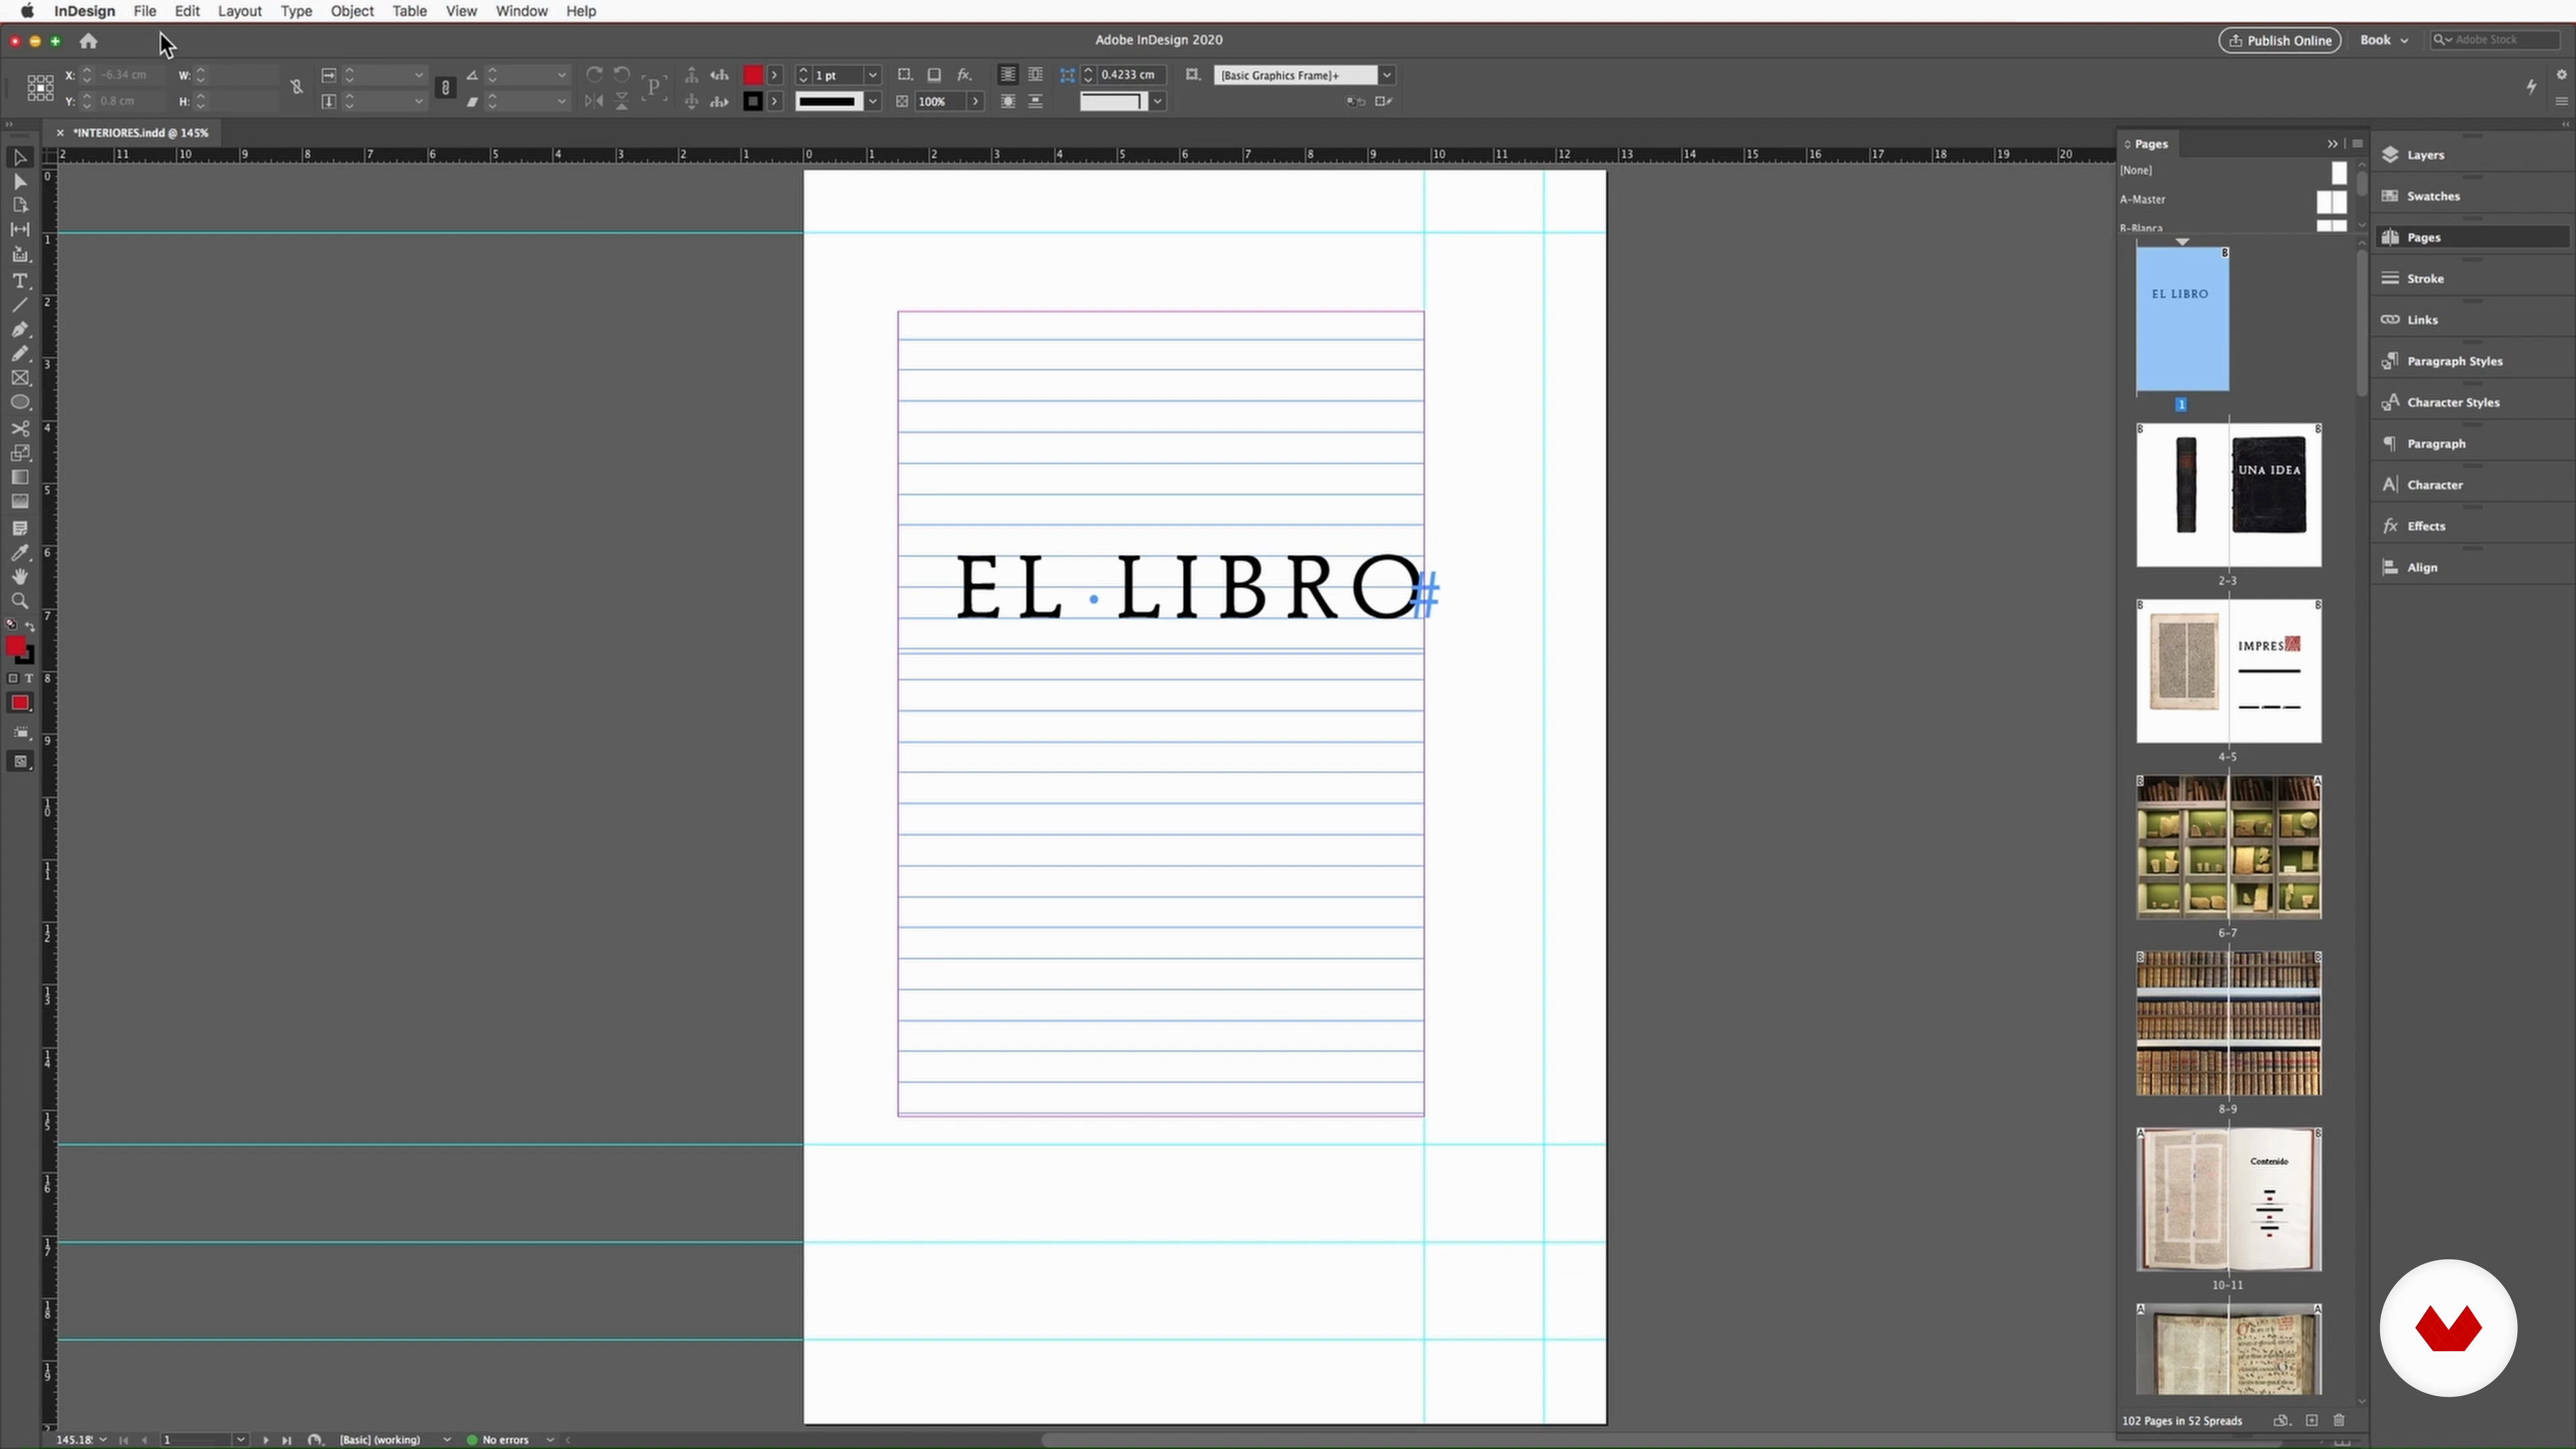
Task: Reset default fill and stroke
Action: tap(11, 624)
